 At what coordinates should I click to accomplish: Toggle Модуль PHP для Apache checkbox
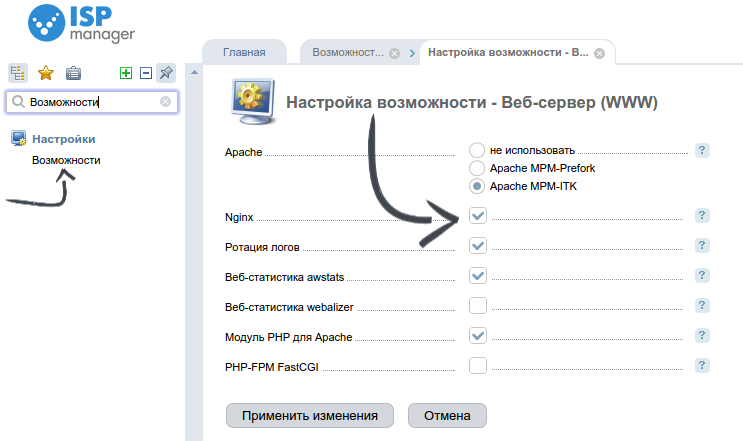pyautogui.click(x=478, y=335)
